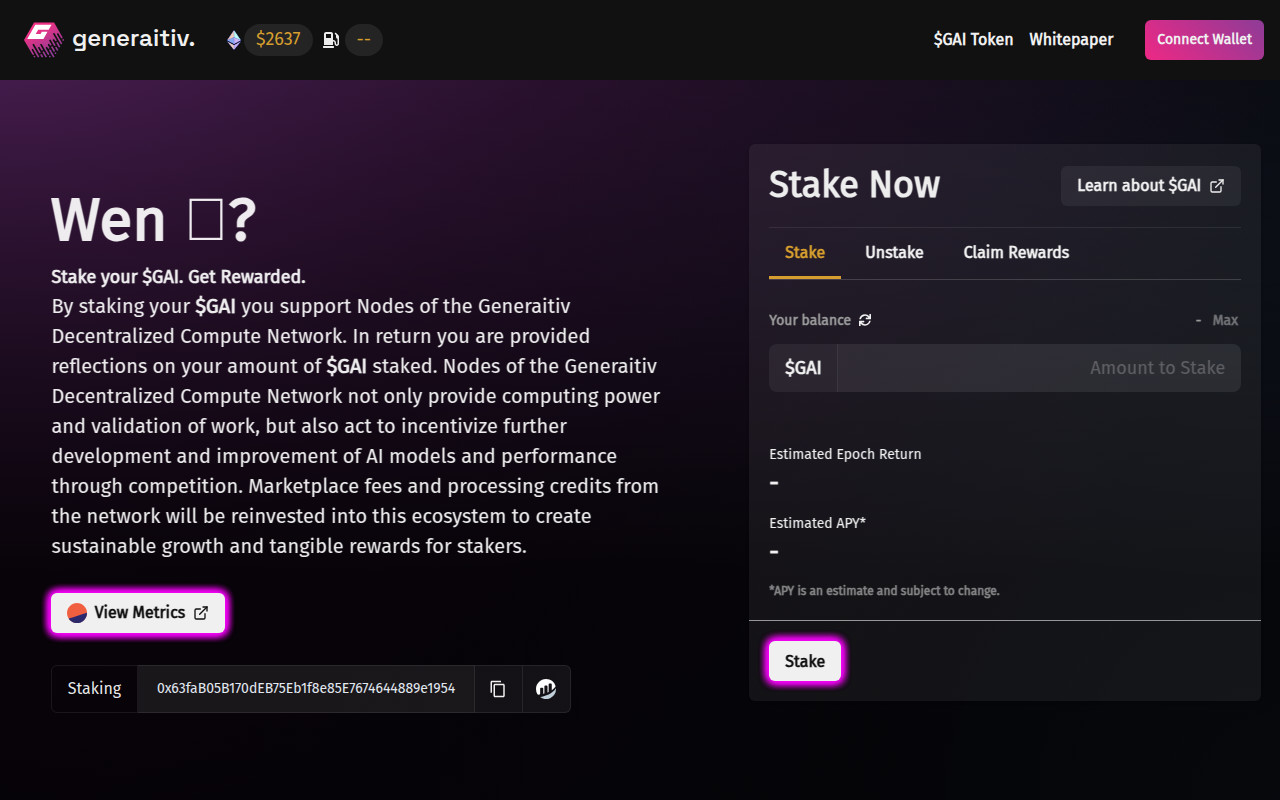Screen dimensions: 1280x800
Task: Refresh your balance with the refresh icon
Action: pyautogui.click(x=865, y=320)
